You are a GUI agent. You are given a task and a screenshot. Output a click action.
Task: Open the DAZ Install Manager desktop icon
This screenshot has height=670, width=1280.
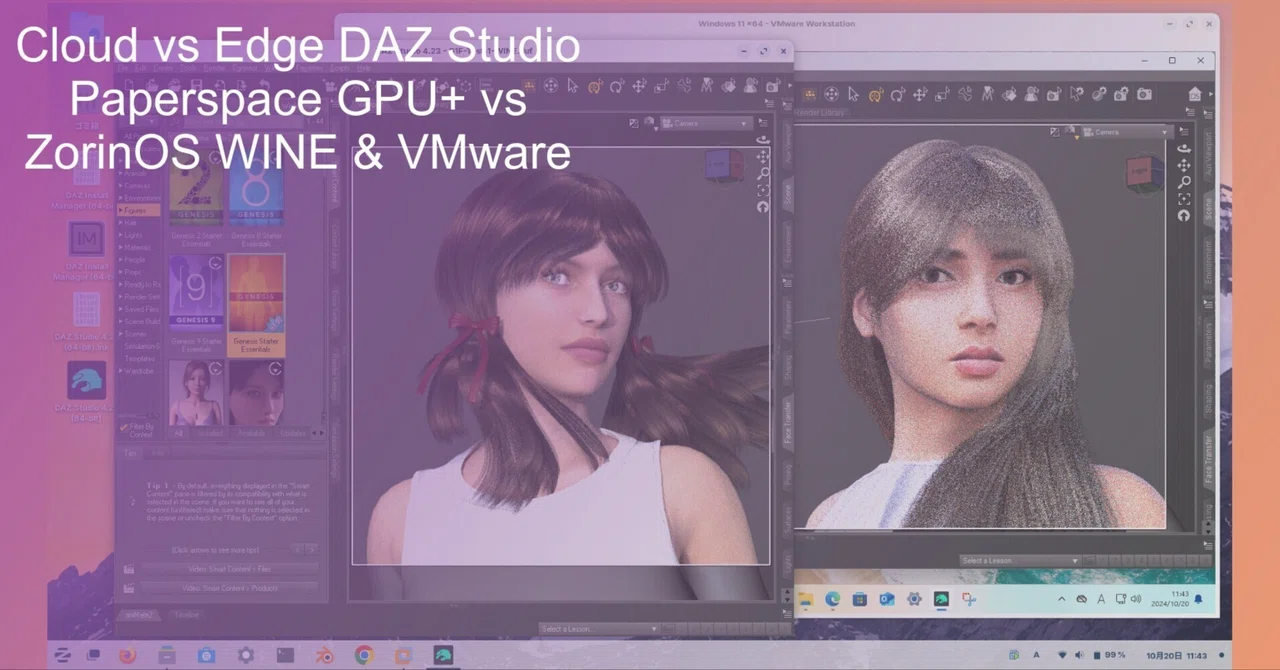(x=87, y=238)
